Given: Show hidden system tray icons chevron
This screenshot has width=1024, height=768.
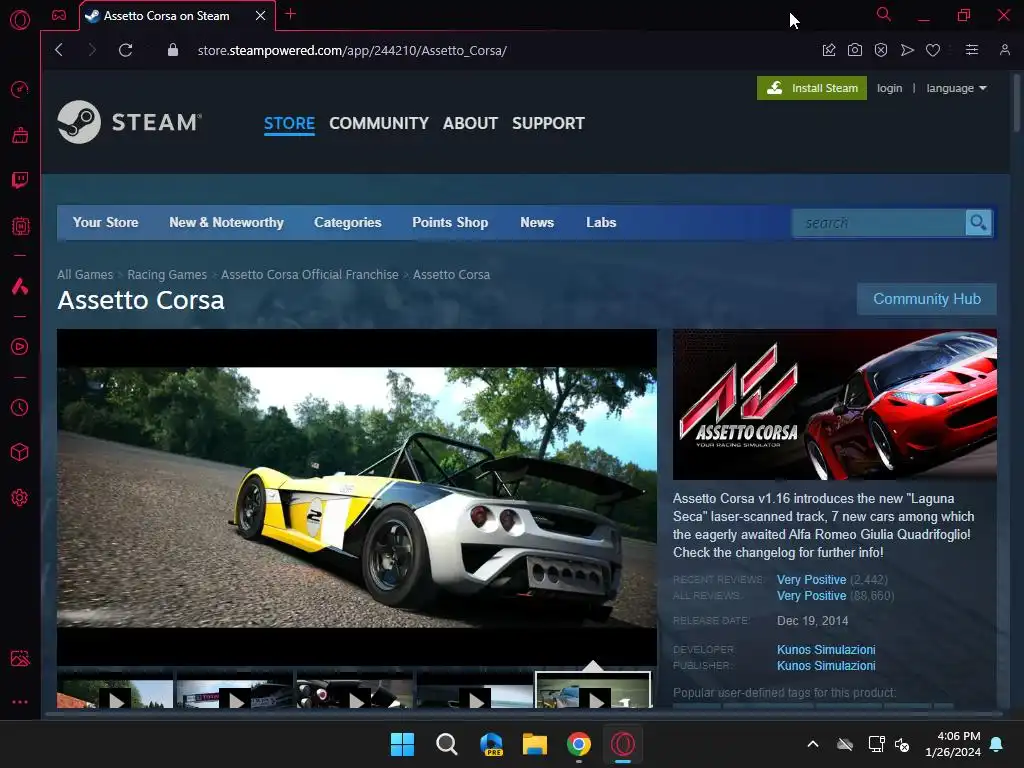Looking at the screenshot, I should (x=813, y=744).
